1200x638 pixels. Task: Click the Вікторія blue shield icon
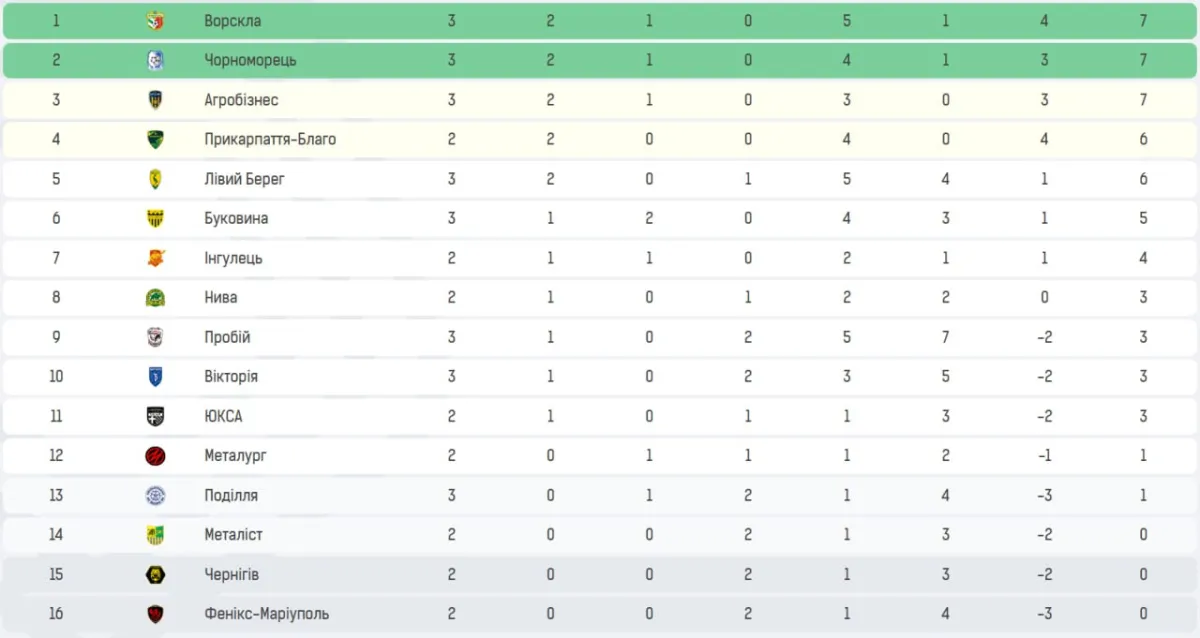(x=155, y=377)
